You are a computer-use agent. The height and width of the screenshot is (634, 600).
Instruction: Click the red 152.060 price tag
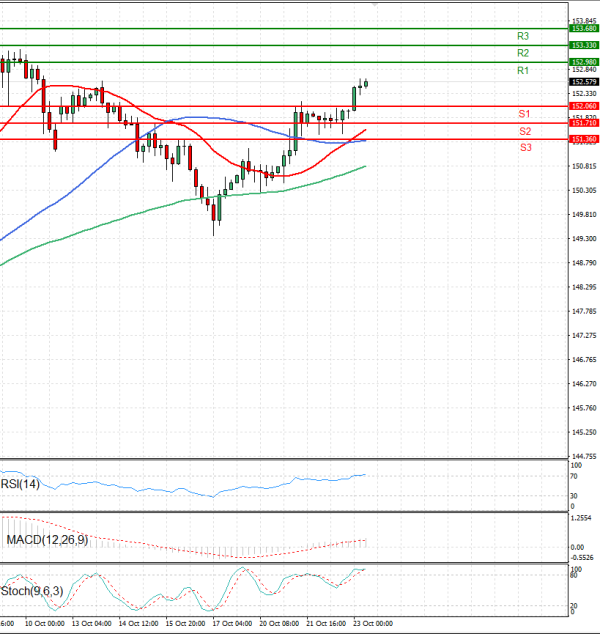[x=583, y=106]
